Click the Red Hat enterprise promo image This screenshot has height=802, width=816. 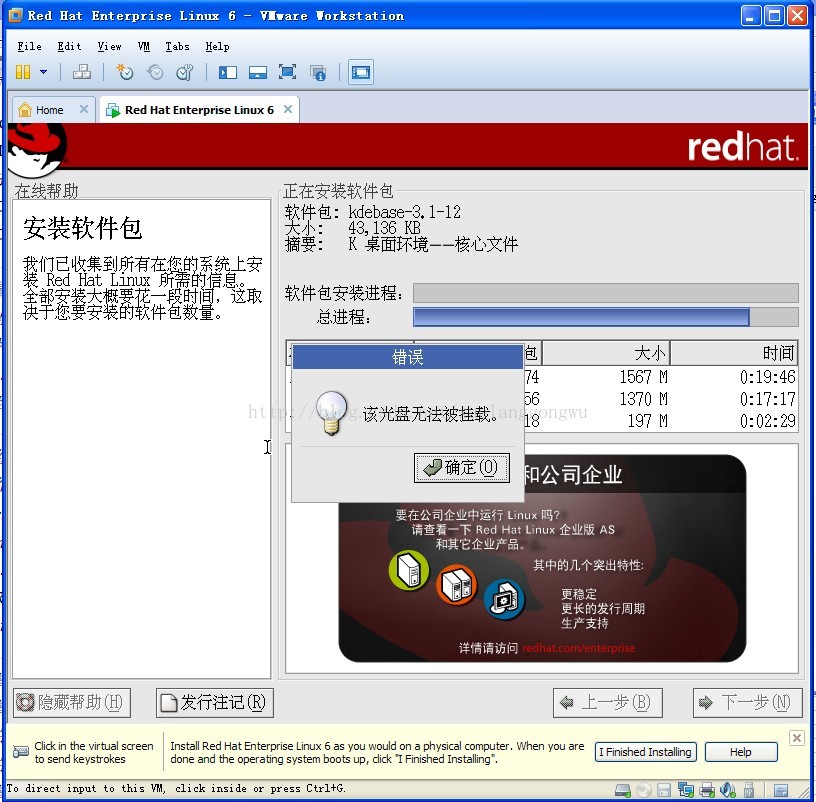coord(542,558)
